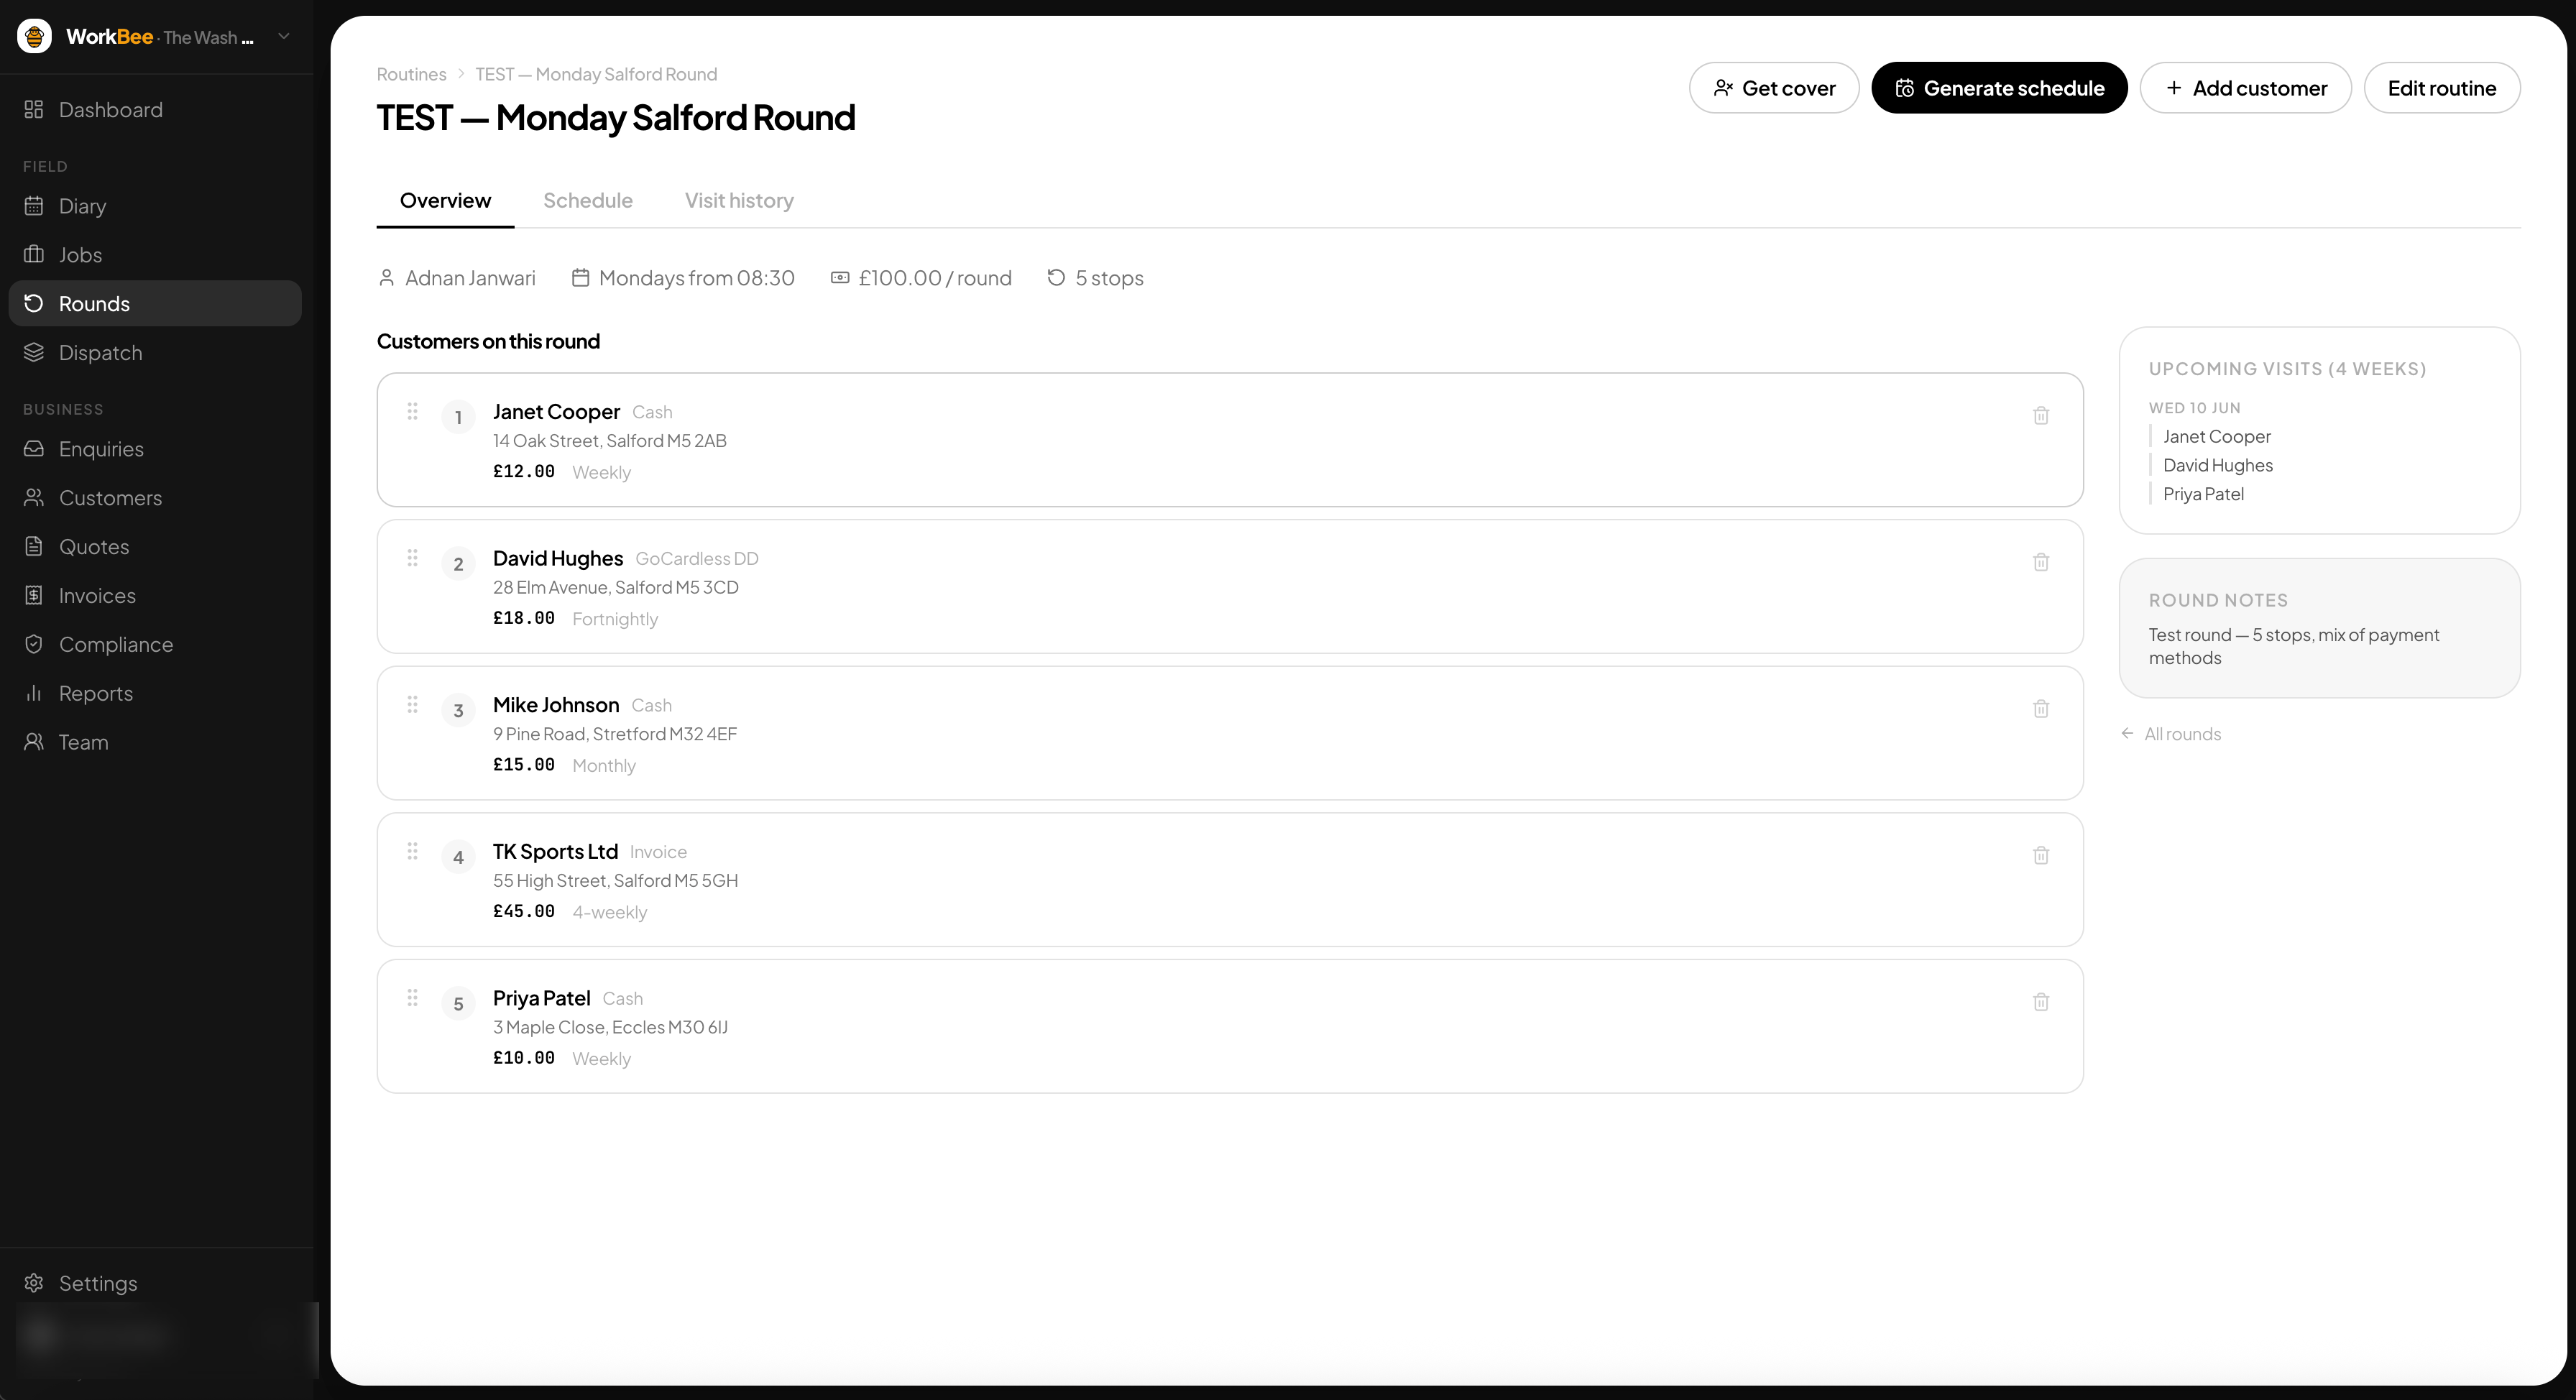The height and width of the screenshot is (1400, 2576).
Task: Click the Generate schedule button
Action: 1999,88
